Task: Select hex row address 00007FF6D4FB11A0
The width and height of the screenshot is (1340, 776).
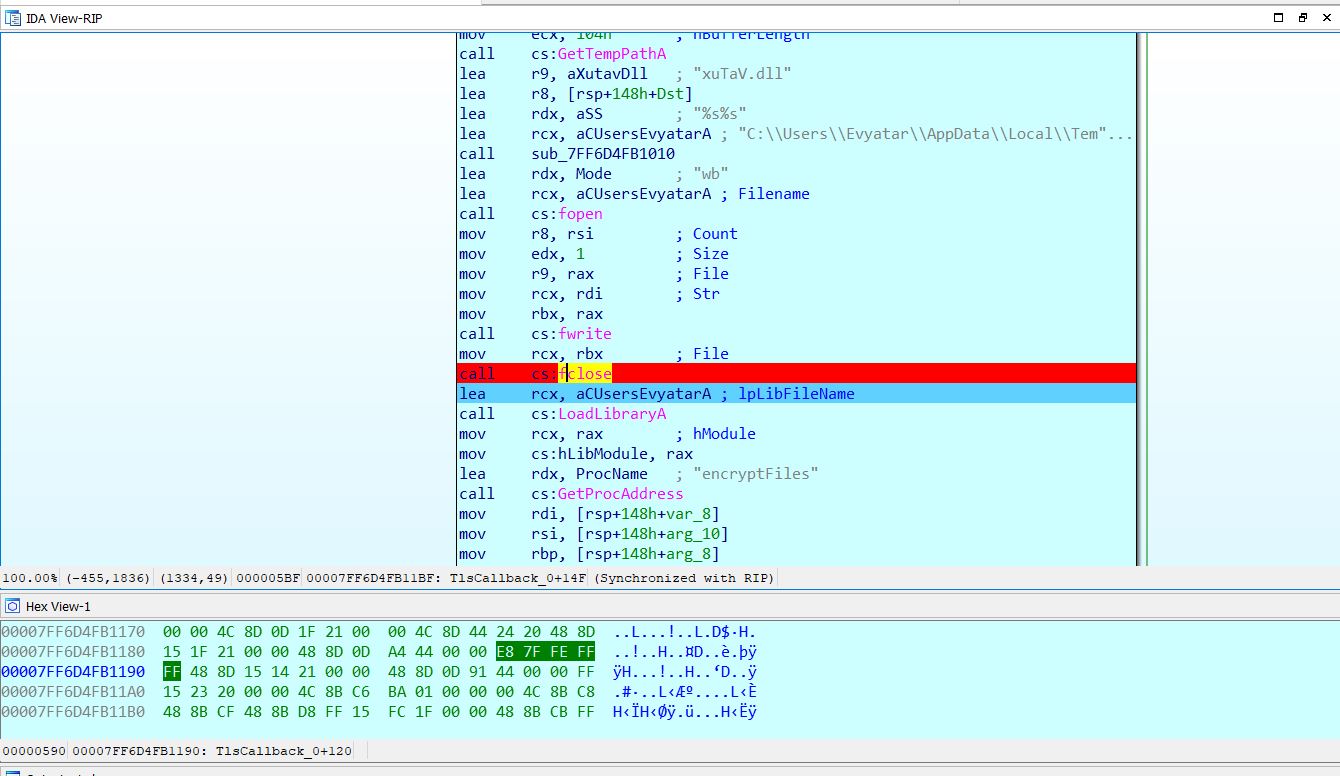Action: [x=73, y=692]
